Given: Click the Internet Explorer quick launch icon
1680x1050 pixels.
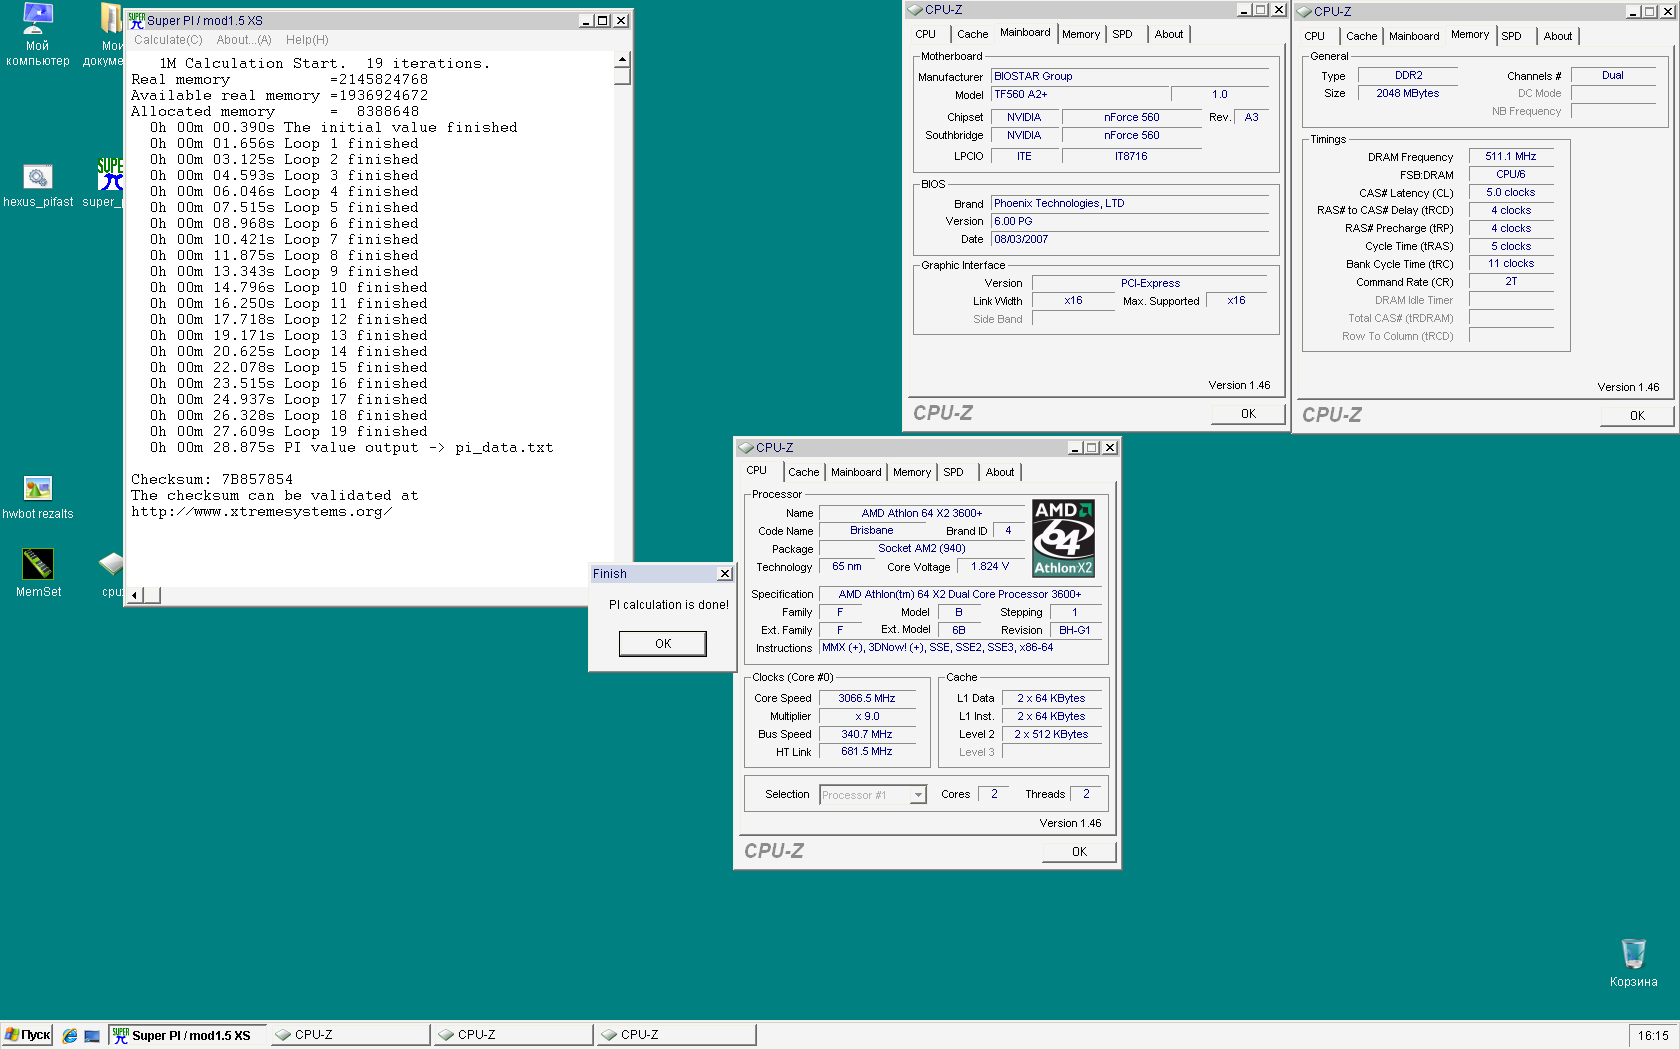Looking at the screenshot, I should click(69, 1036).
